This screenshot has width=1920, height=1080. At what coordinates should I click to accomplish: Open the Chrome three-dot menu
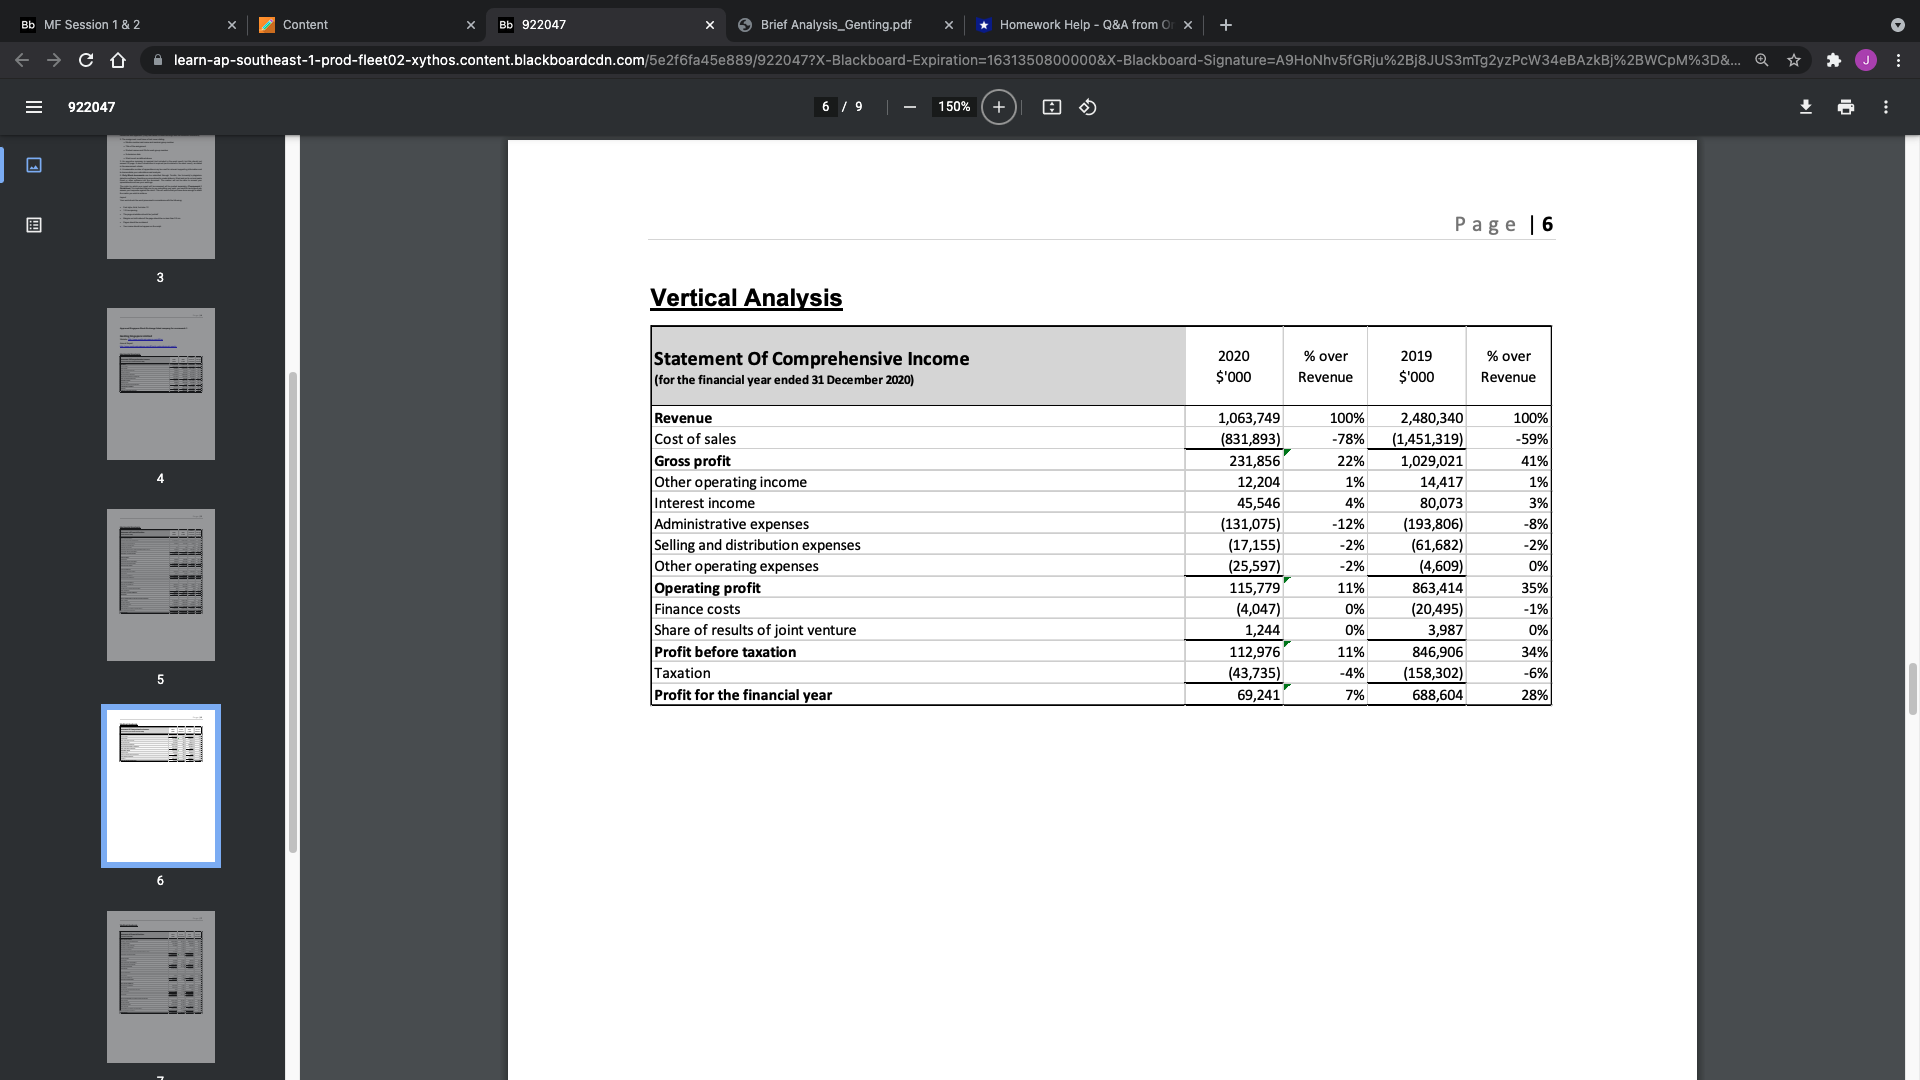(x=1898, y=60)
